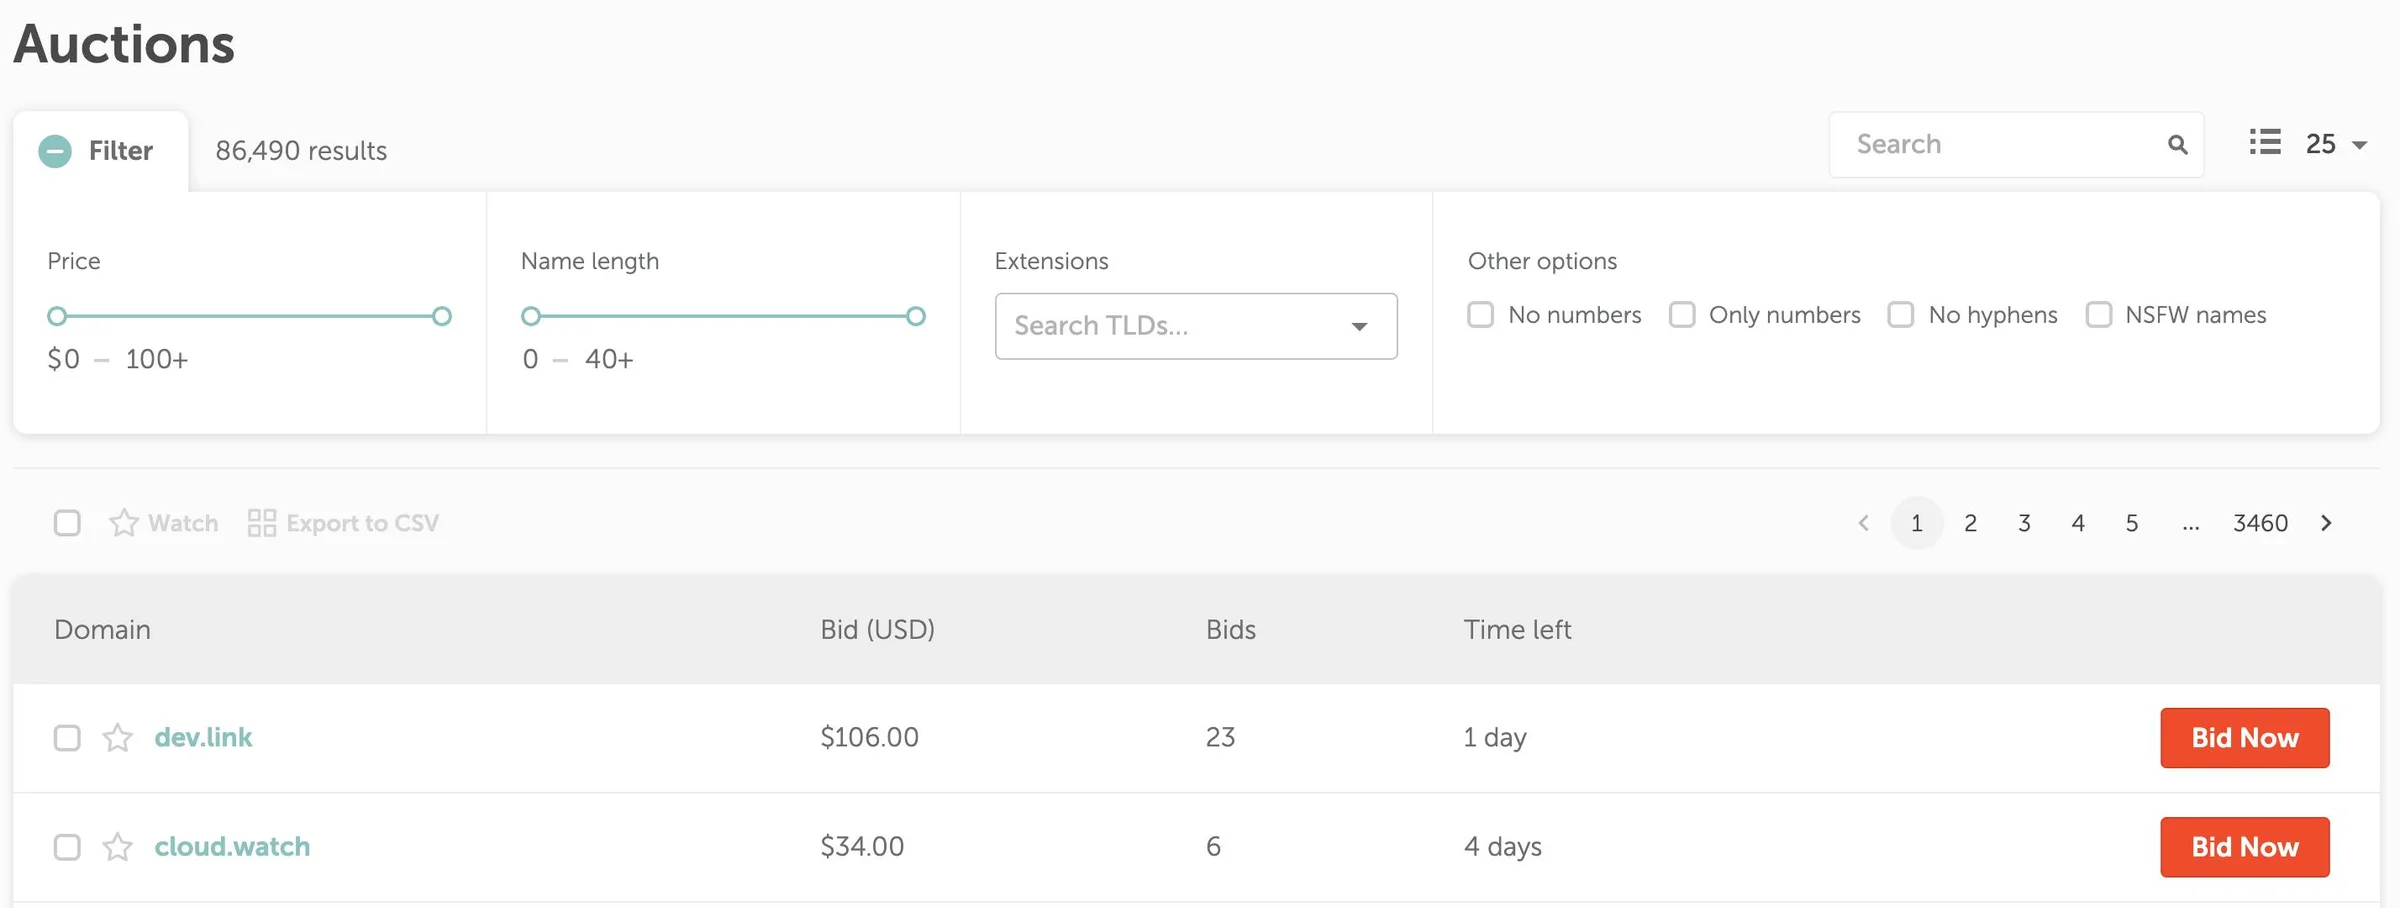Click the Bids column header
This screenshot has width=2400, height=908.
coord(1231,630)
